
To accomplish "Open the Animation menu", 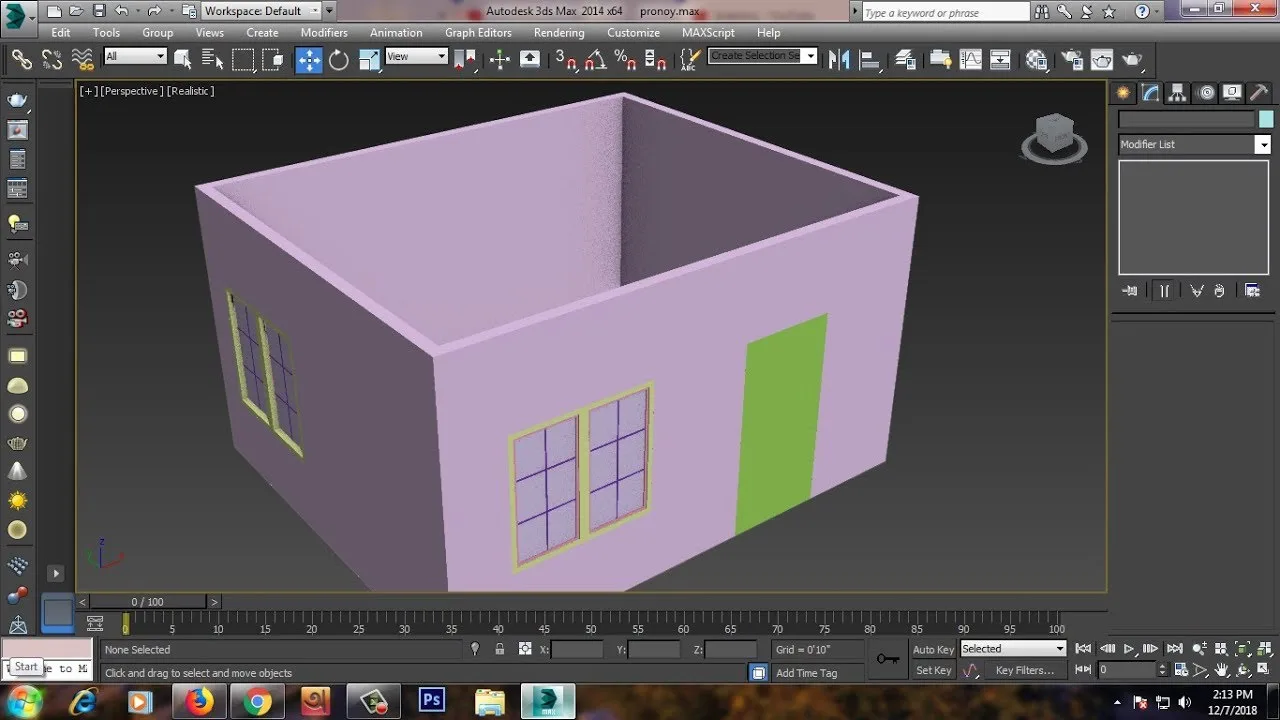I will [x=396, y=33].
